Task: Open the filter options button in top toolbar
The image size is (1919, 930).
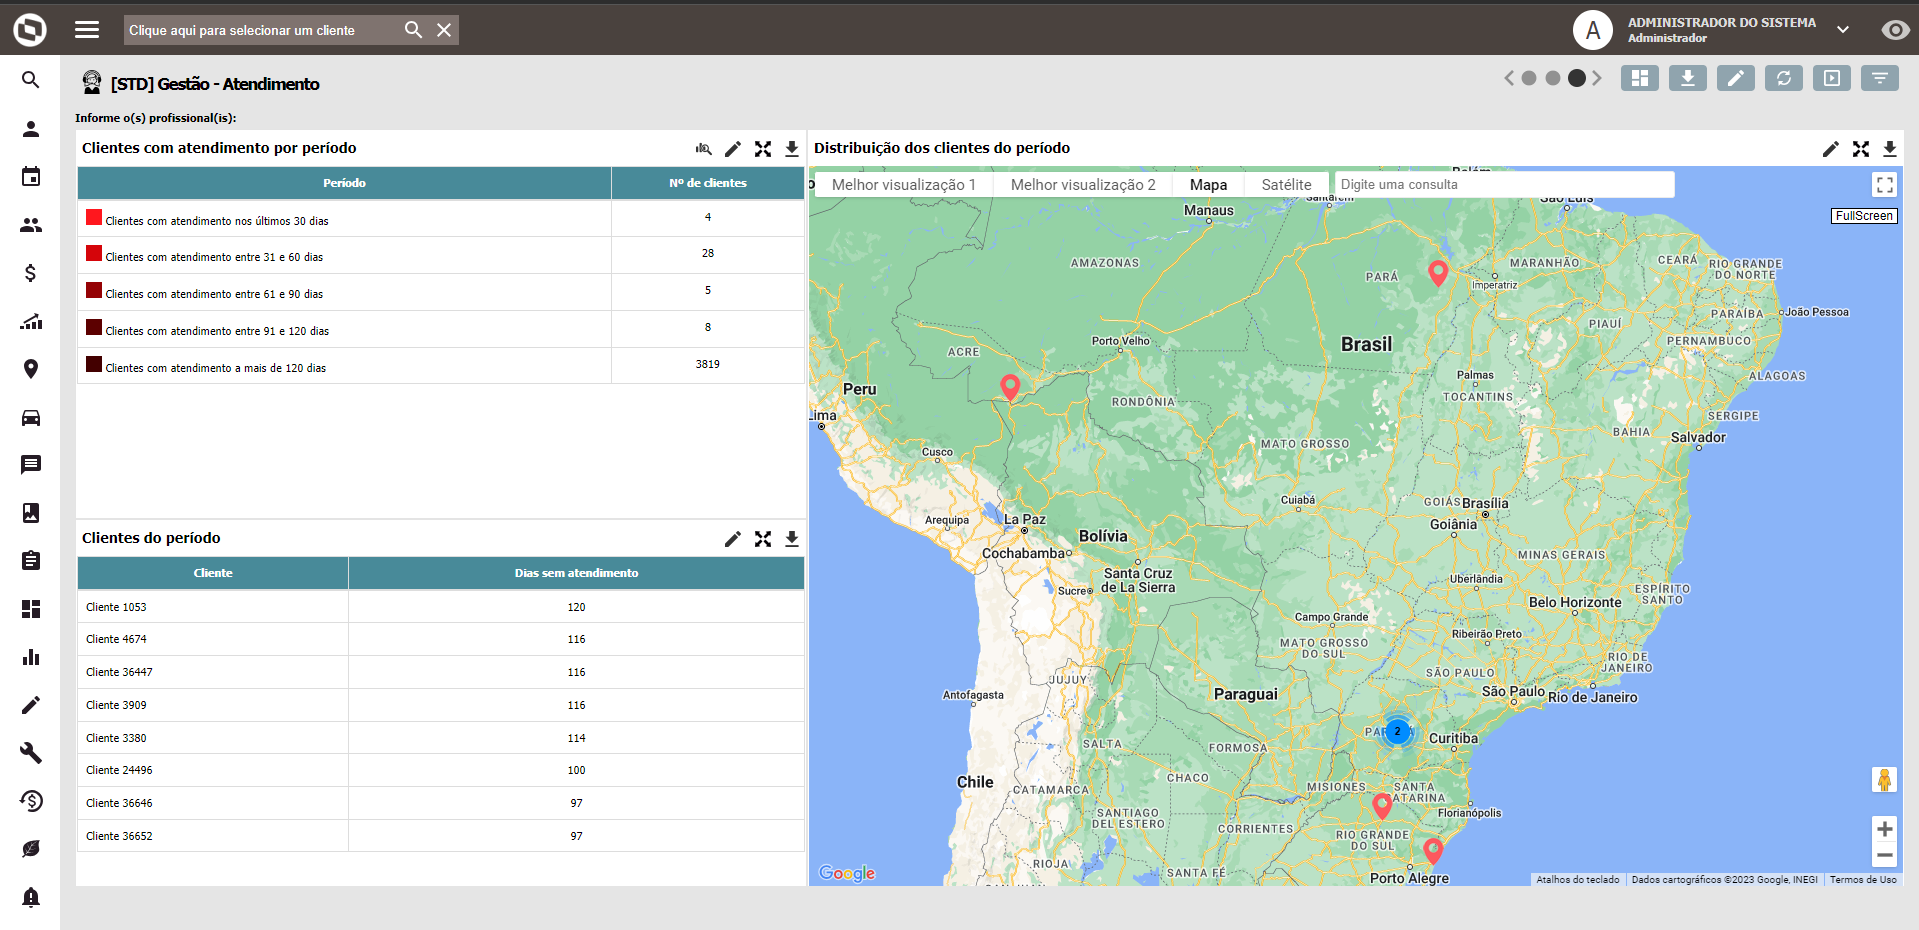Action: pos(1879,78)
